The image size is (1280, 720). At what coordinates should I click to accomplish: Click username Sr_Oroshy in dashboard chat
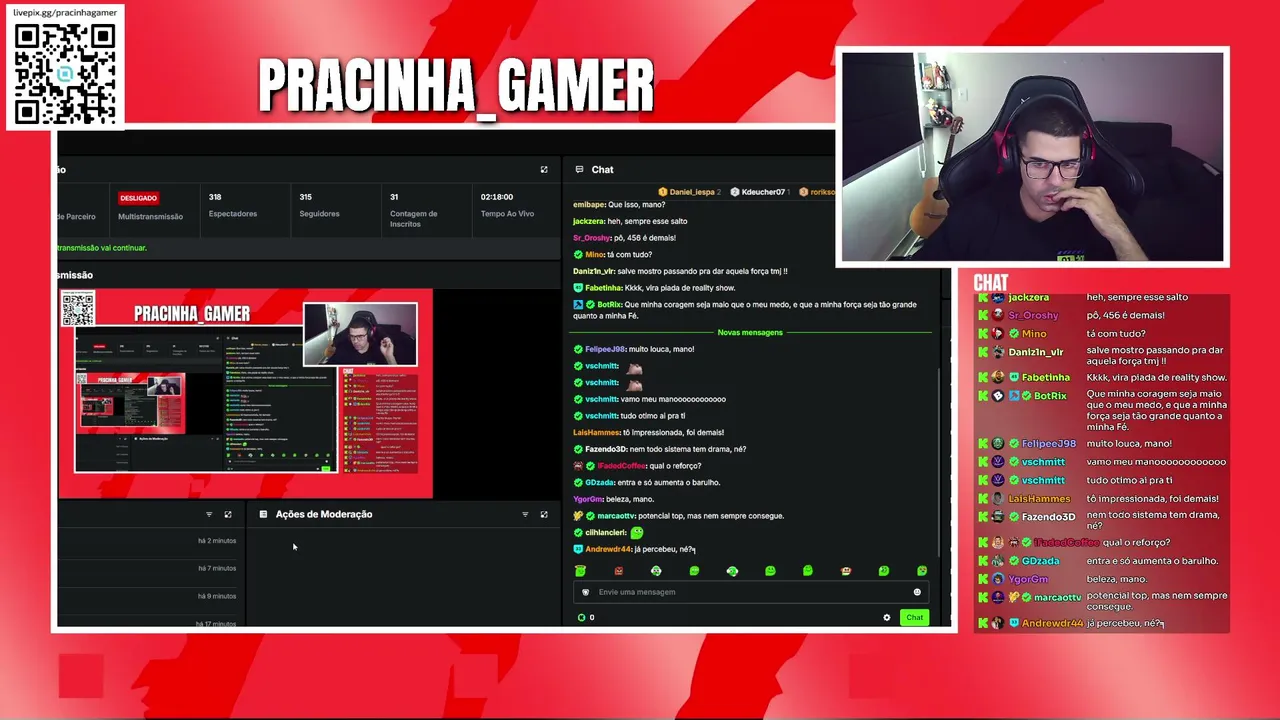pyautogui.click(x=592, y=238)
